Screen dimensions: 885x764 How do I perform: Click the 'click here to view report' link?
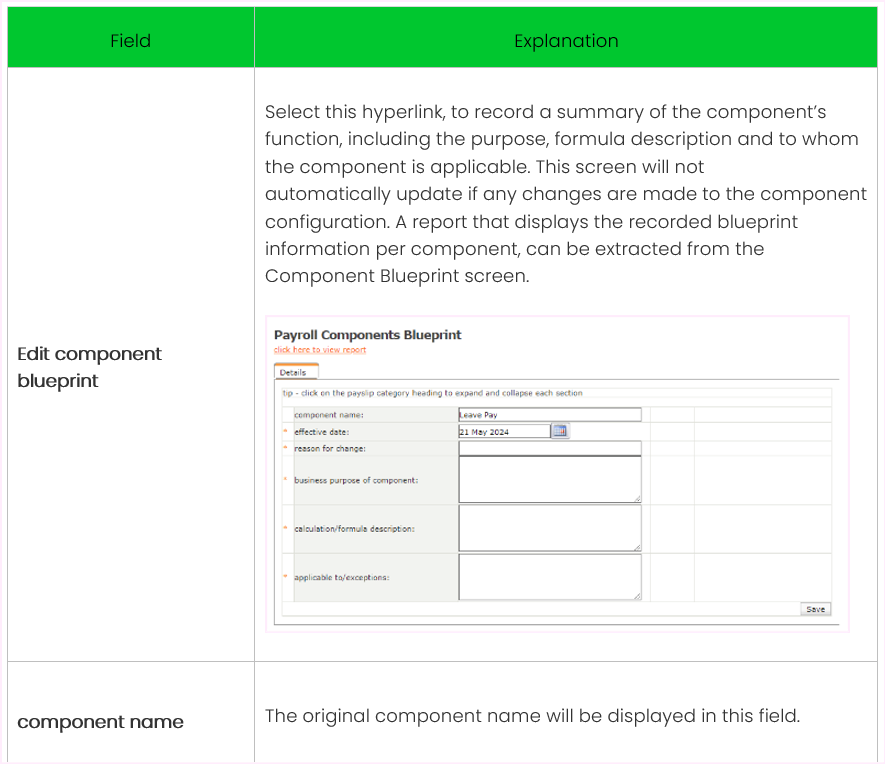[x=320, y=350]
